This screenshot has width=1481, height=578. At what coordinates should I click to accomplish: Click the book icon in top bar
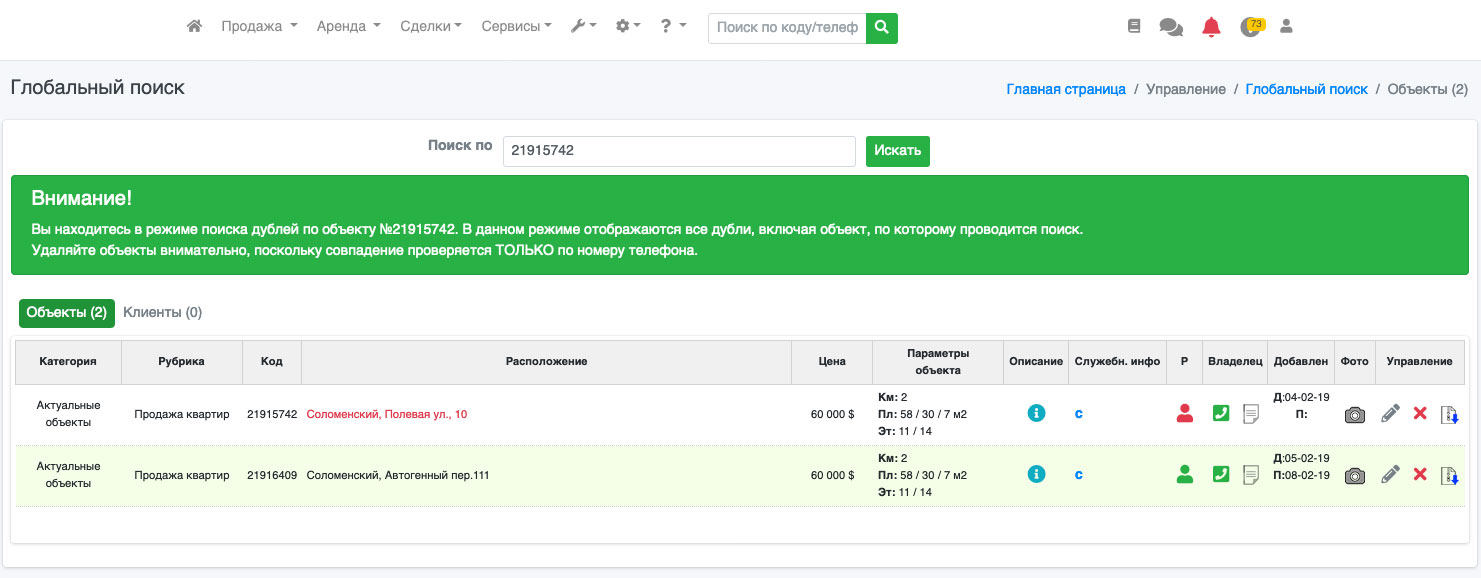(1133, 27)
